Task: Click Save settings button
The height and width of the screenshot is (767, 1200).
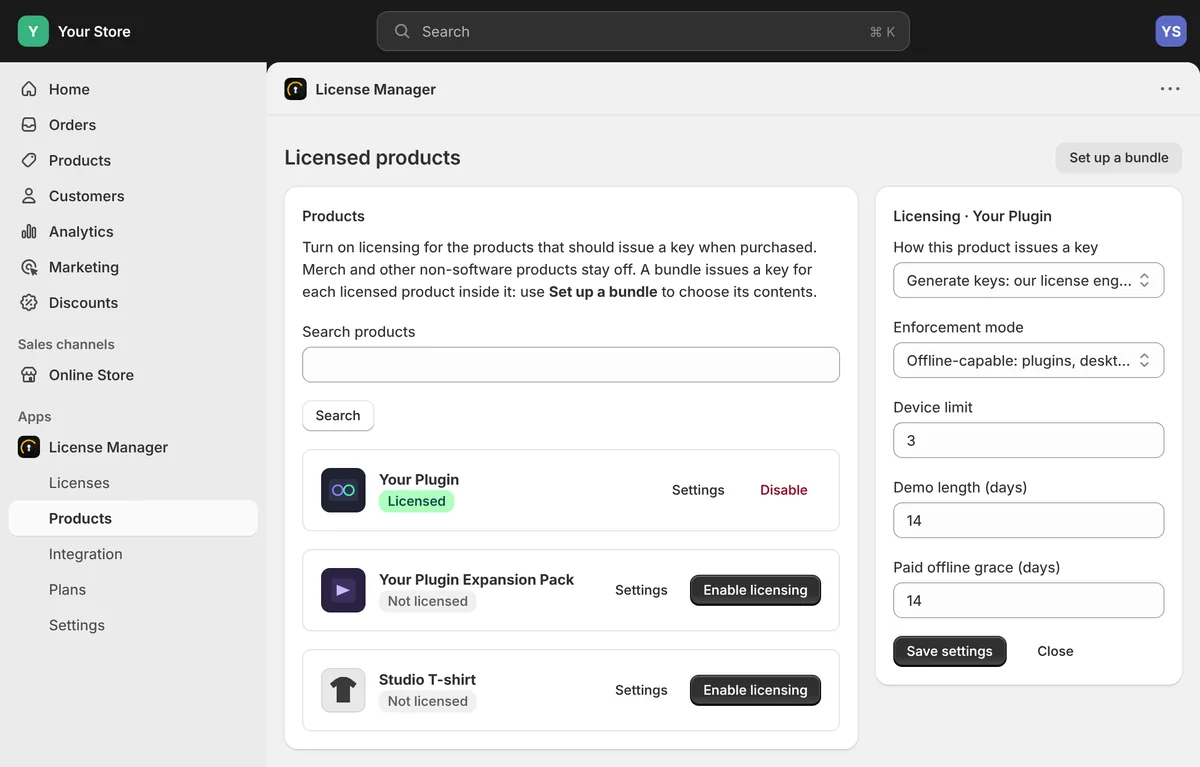Action: pos(949,651)
